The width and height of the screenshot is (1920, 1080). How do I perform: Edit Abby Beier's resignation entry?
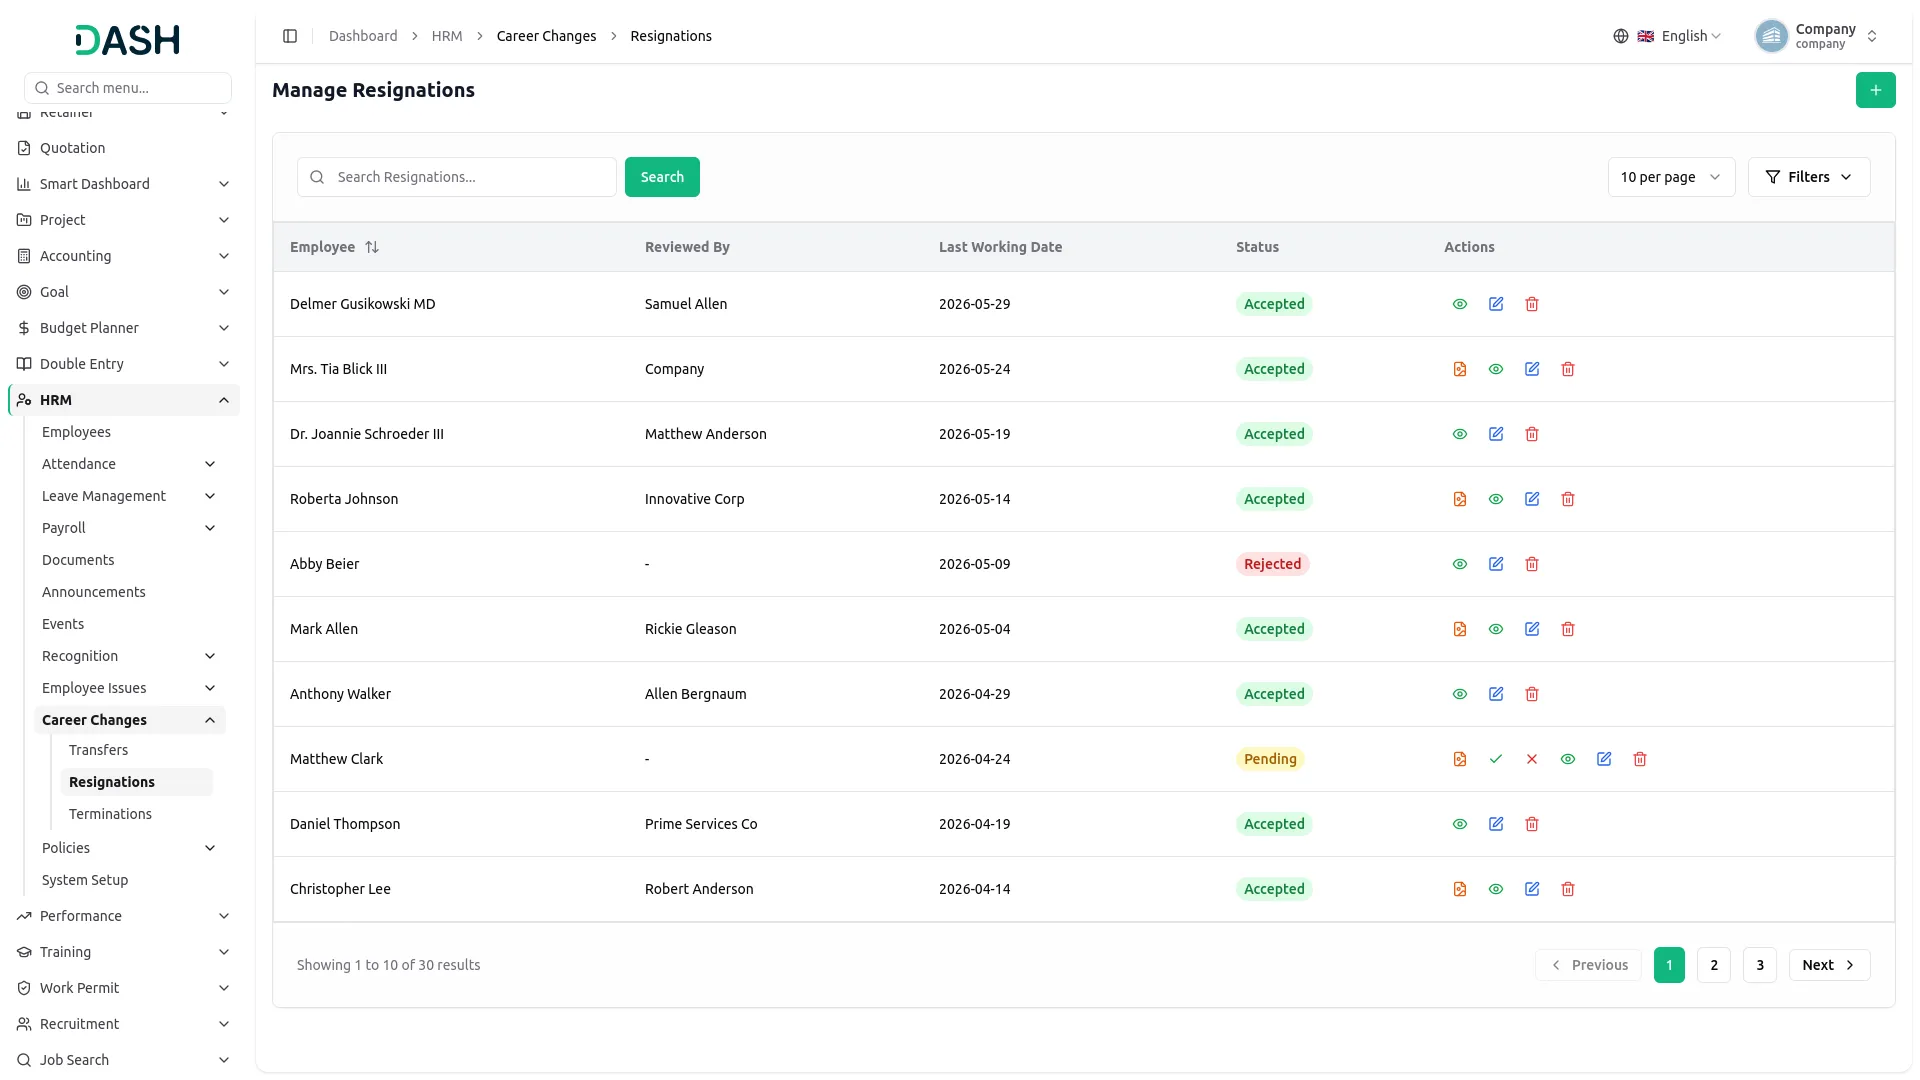[x=1496, y=564]
